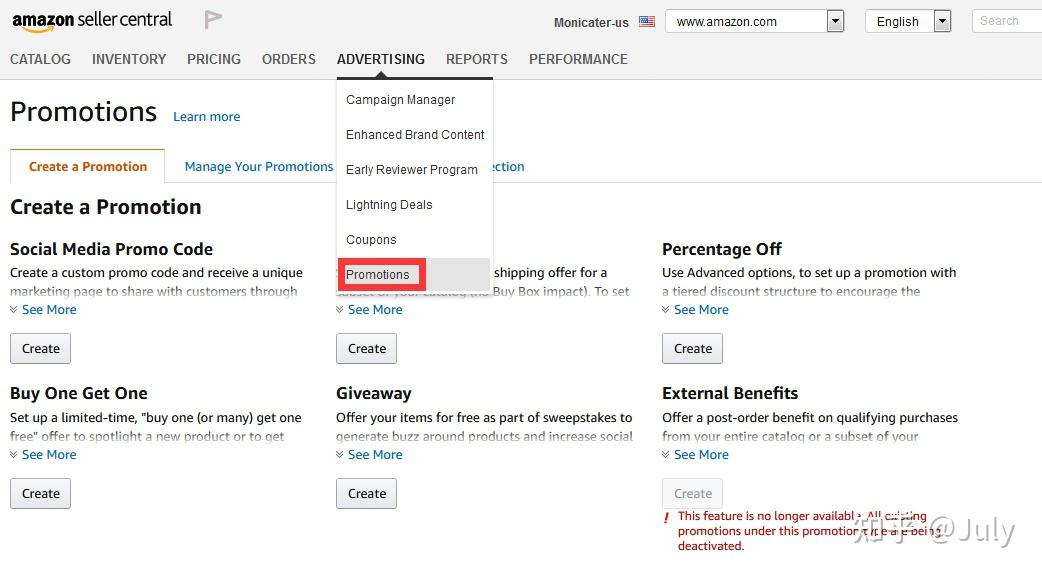Create a Buy One Get One promotion

[x=41, y=494]
